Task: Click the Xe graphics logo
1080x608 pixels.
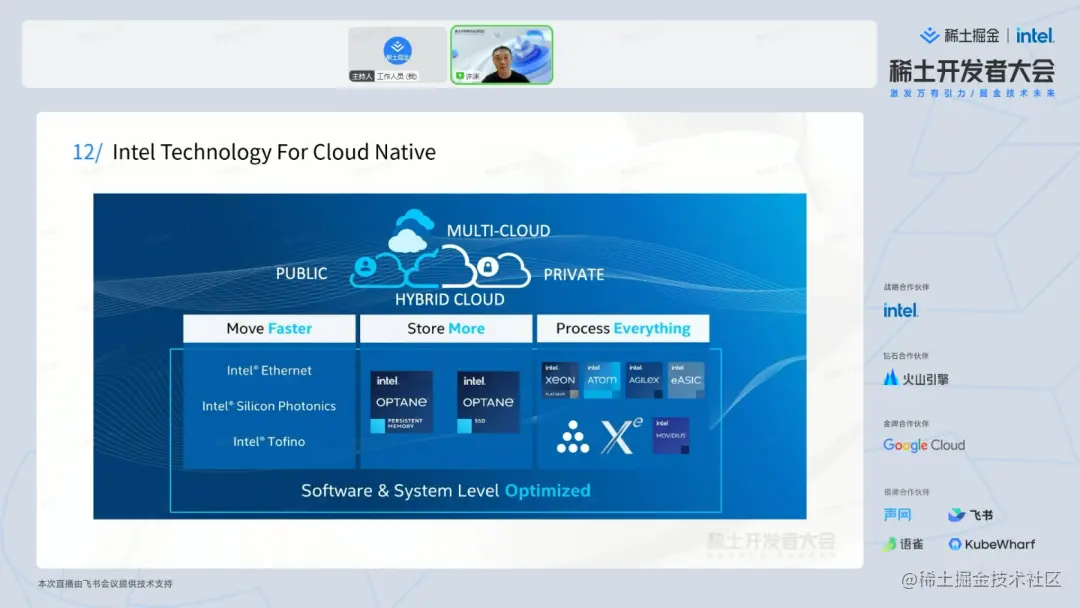Action: click(621, 436)
